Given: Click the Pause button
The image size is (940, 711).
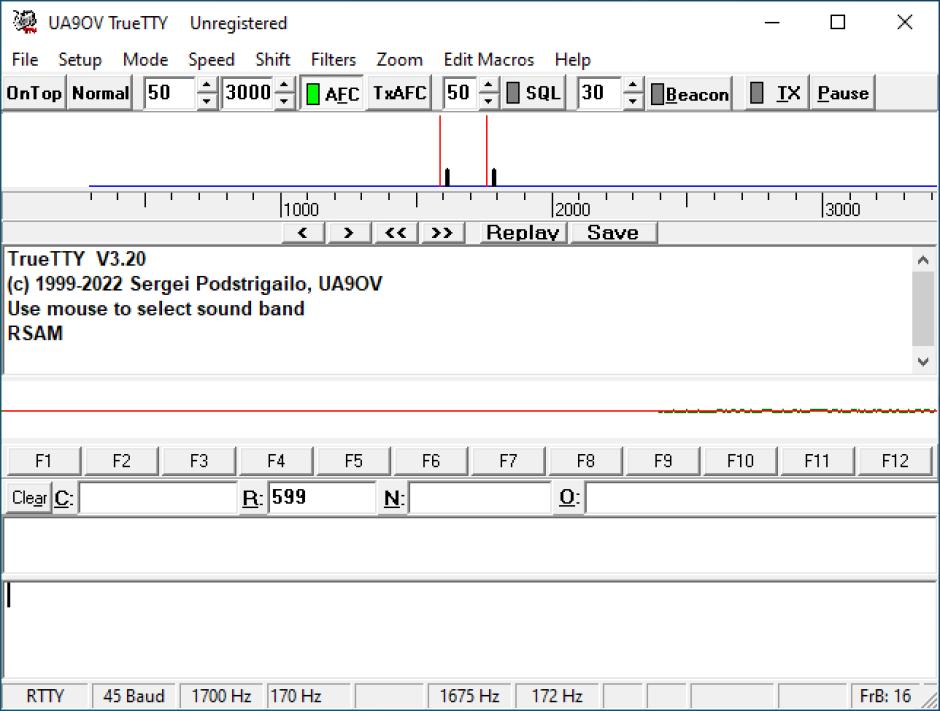Looking at the screenshot, I should [x=843, y=93].
